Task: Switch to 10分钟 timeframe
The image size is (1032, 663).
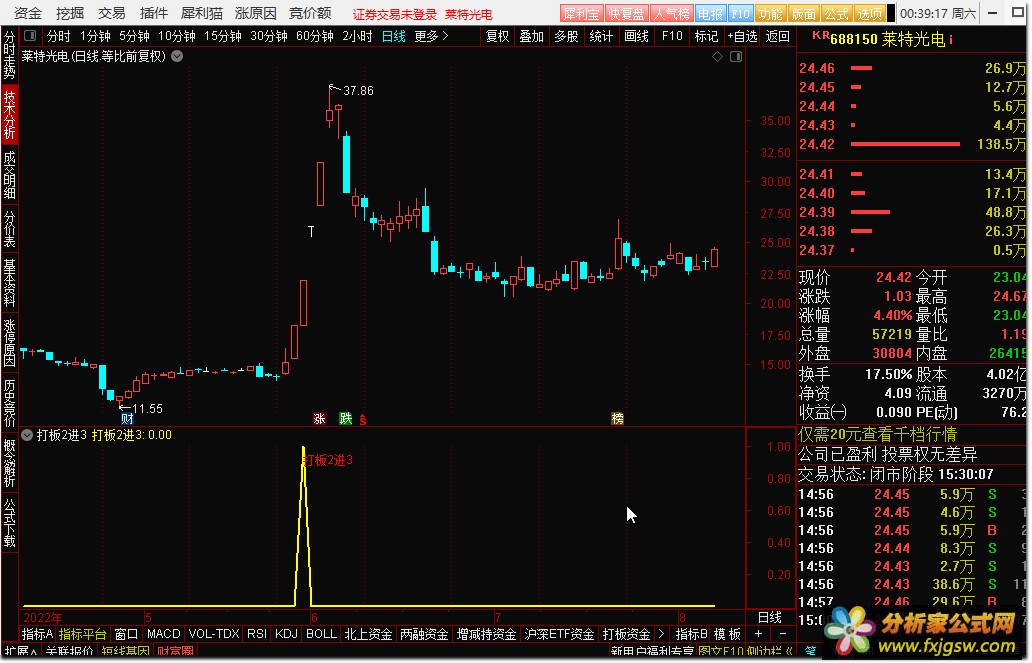Action: [x=176, y=36]
